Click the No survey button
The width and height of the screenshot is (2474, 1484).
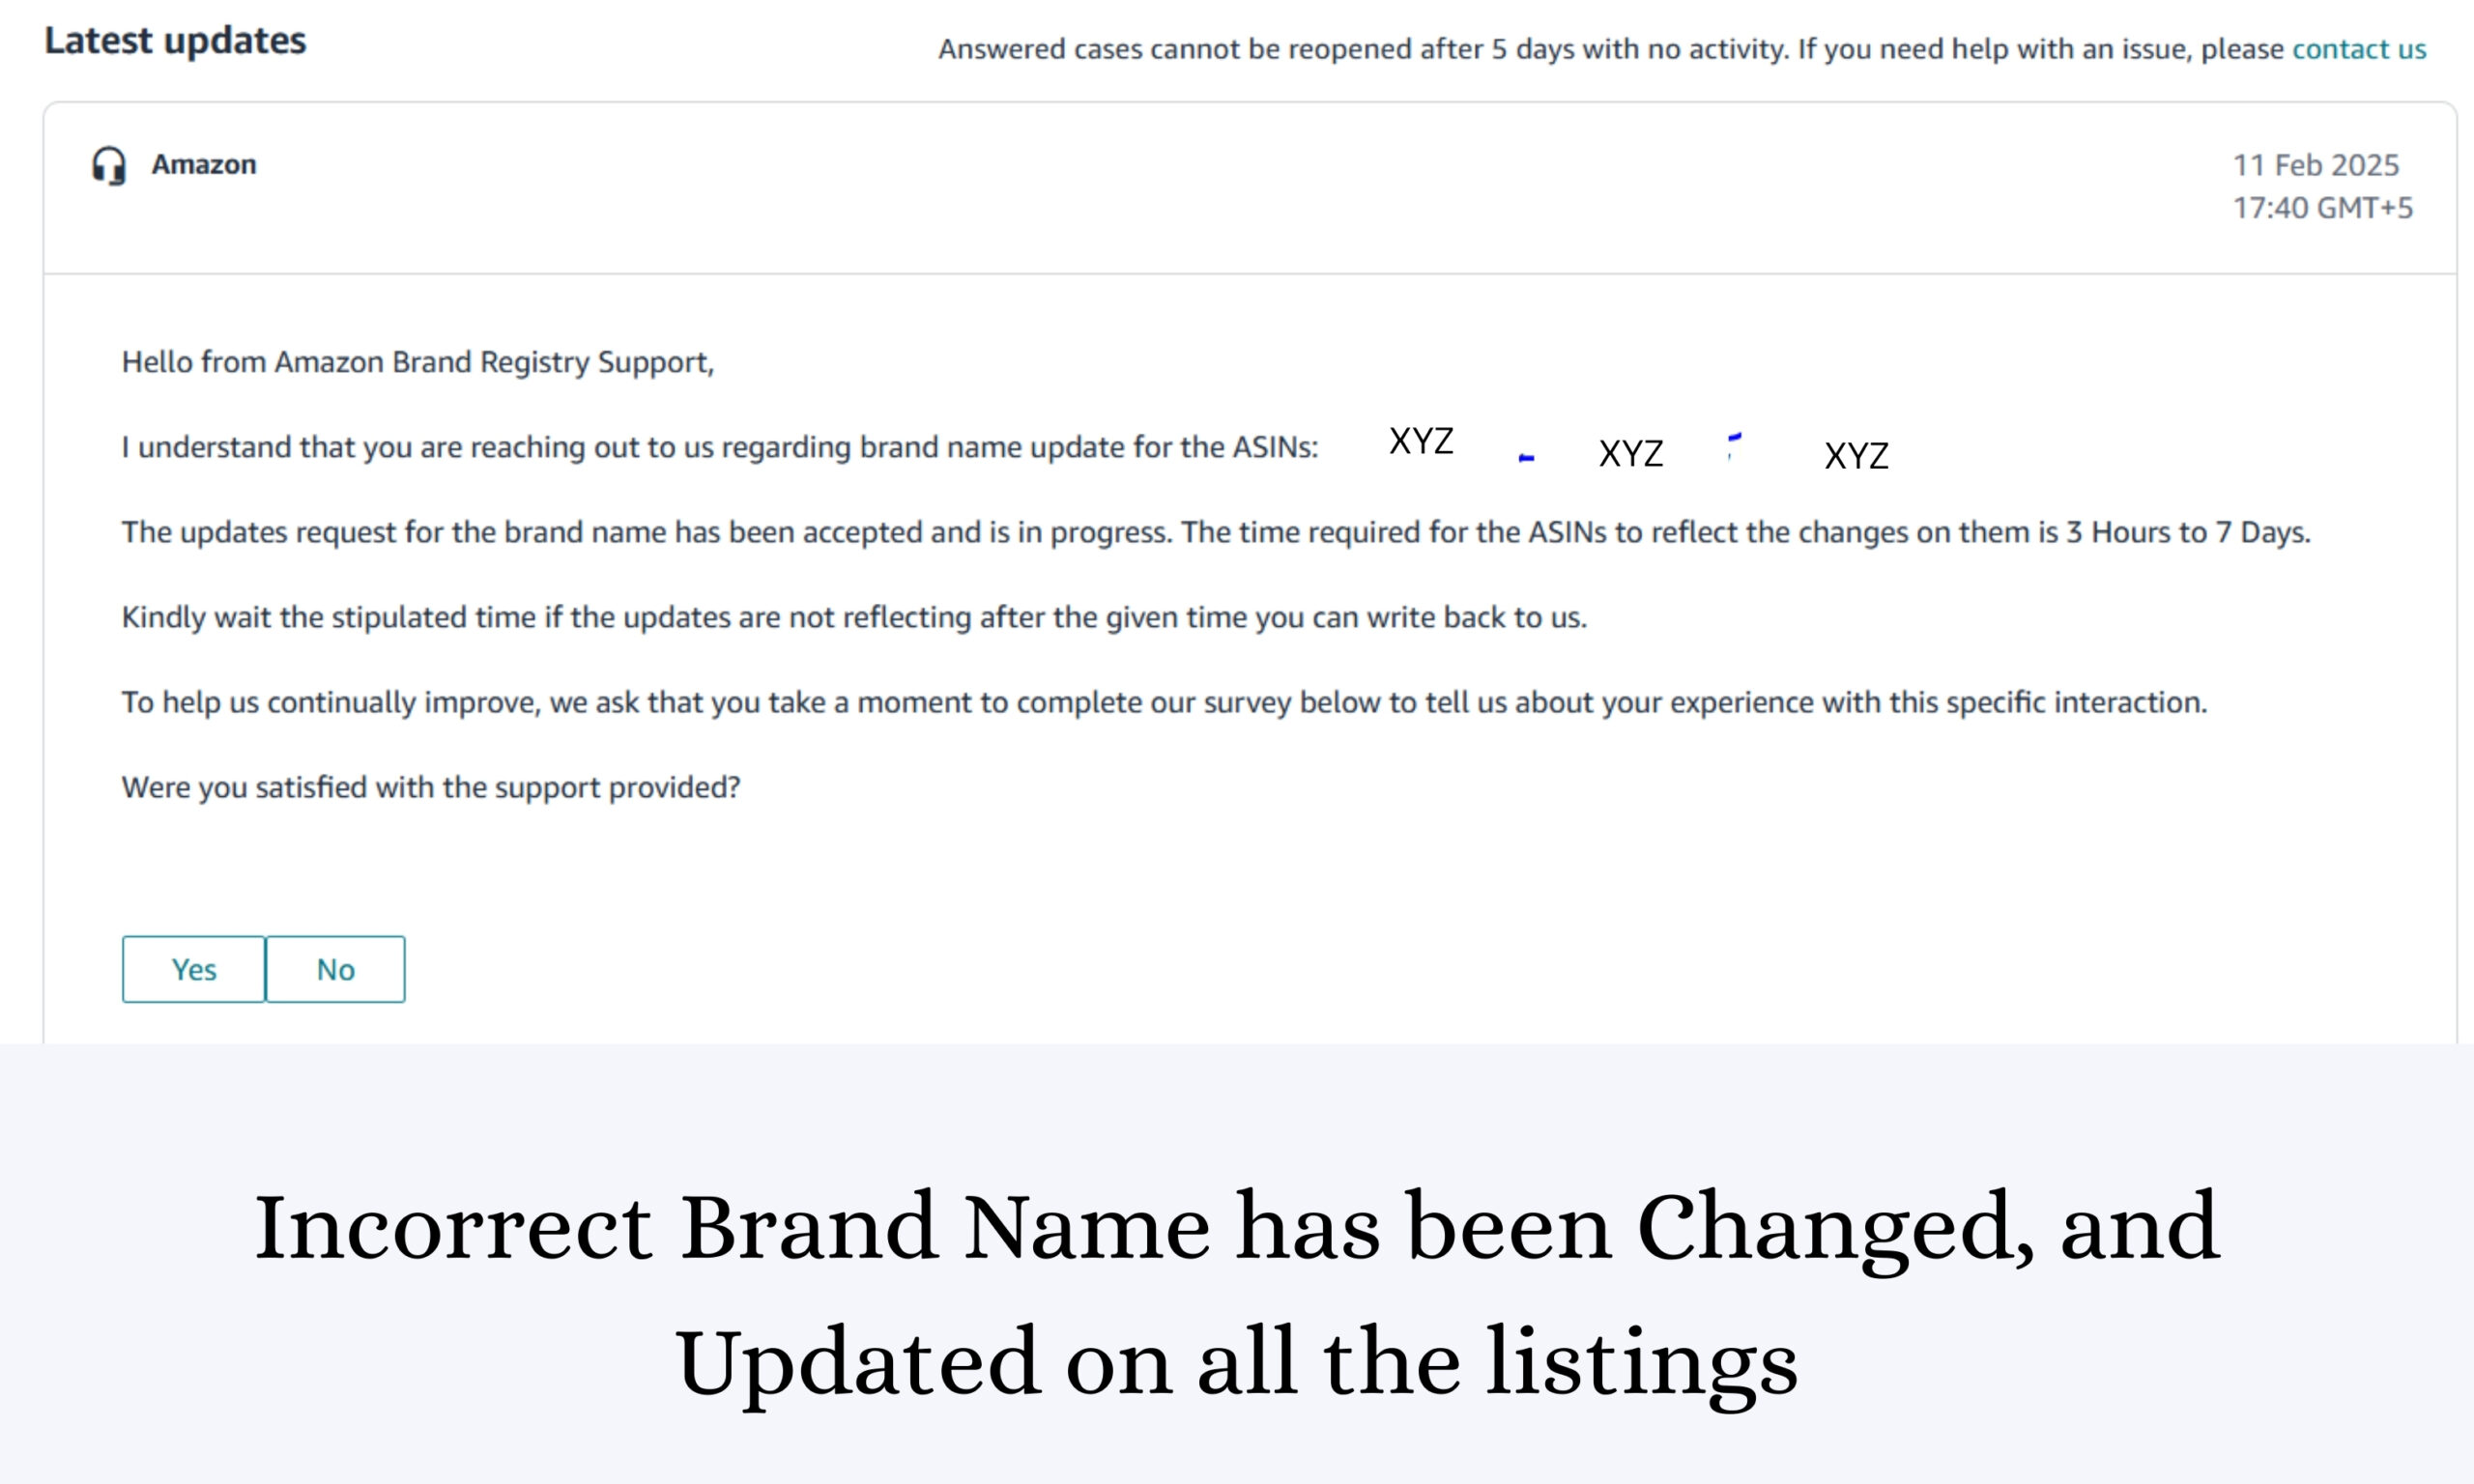pyautogui.click(x=336, y=969)
